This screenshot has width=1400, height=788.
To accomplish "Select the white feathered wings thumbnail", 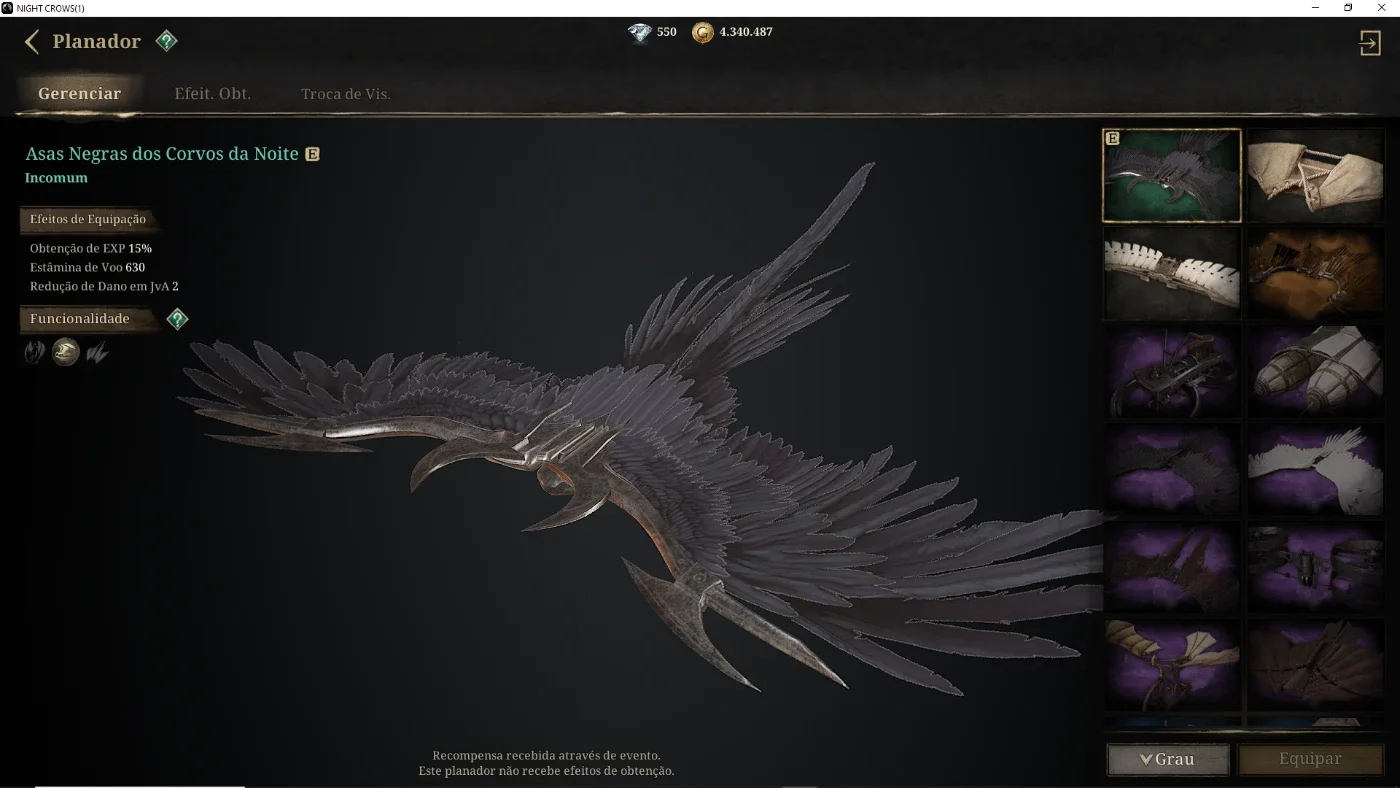I will 1315,469.
